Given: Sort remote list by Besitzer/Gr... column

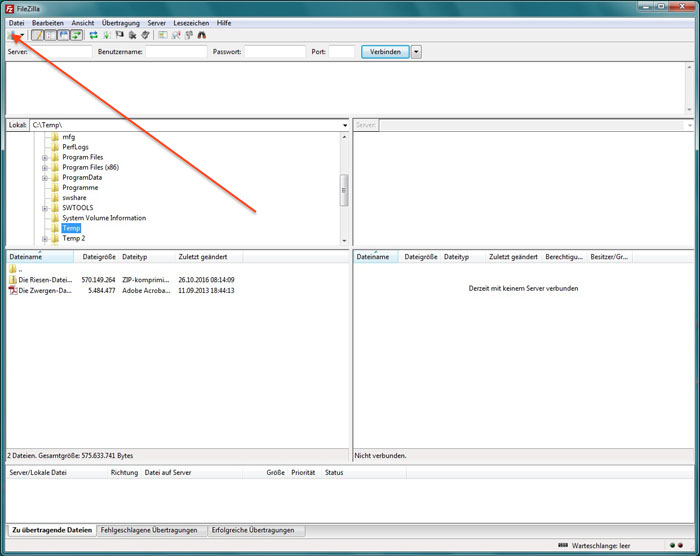Looking at the screenshot, I should pyautogui.click(x=609, y=257).
